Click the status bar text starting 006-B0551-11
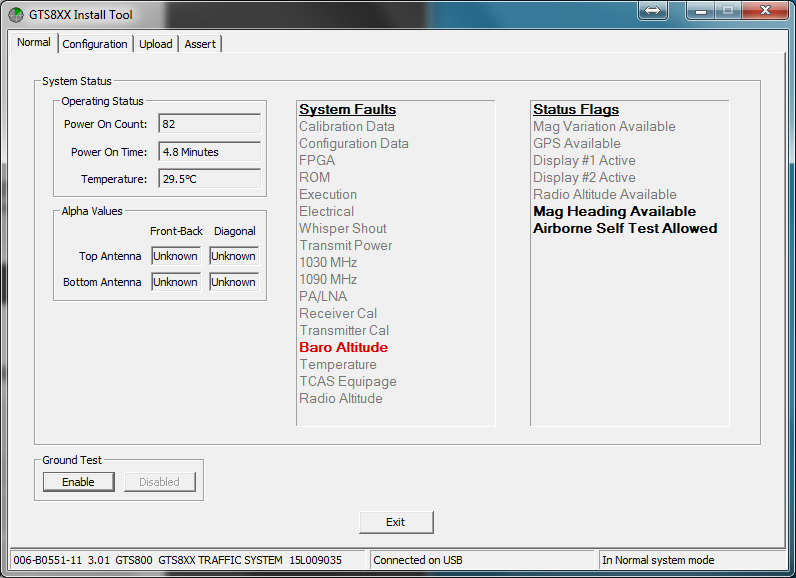796x578 pixels. pyautogui.click(x=178, y=560)
